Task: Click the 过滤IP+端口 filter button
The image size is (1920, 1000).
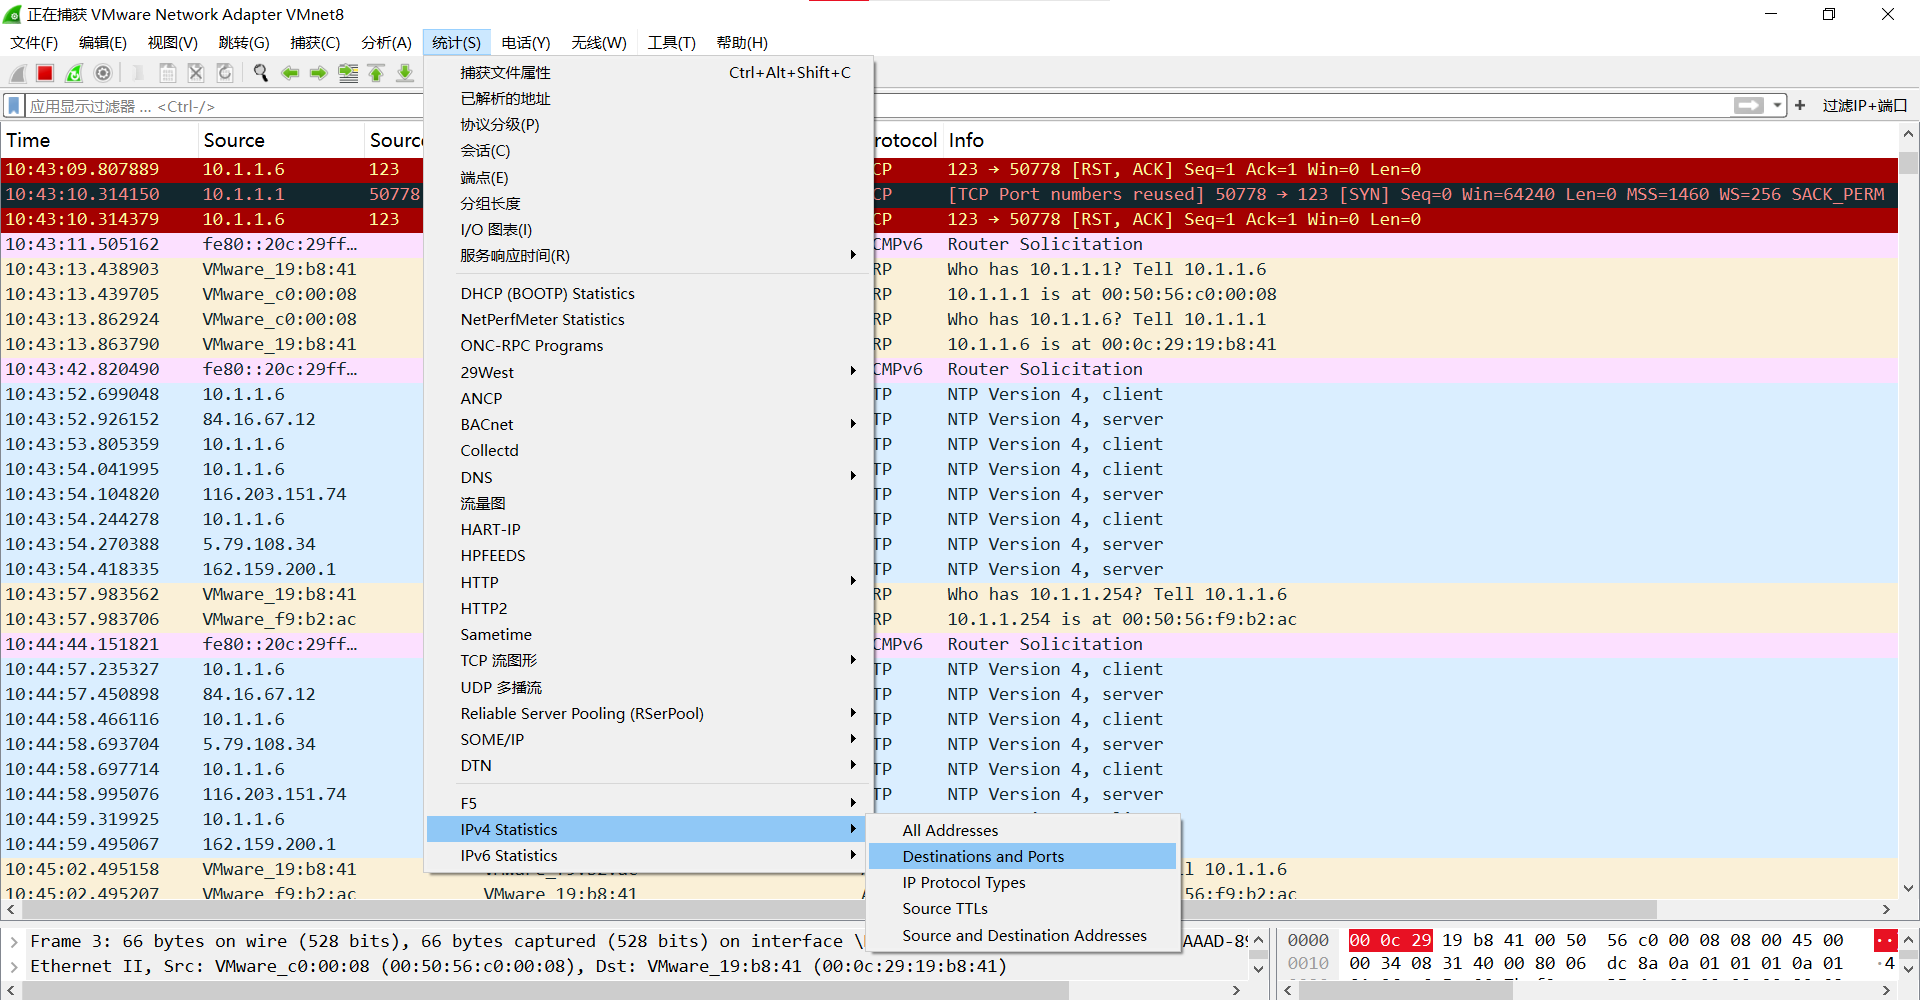Action: tap(1864, 105)
